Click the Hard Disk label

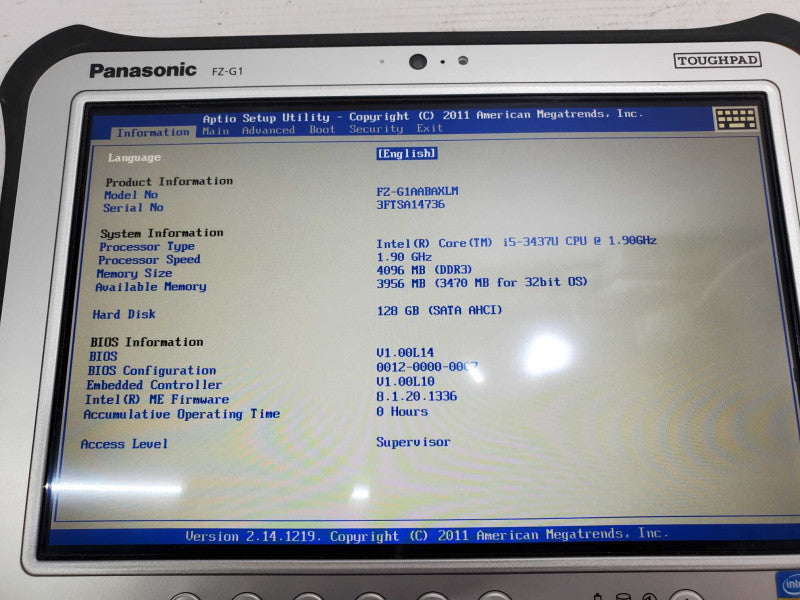pos(124,314)
